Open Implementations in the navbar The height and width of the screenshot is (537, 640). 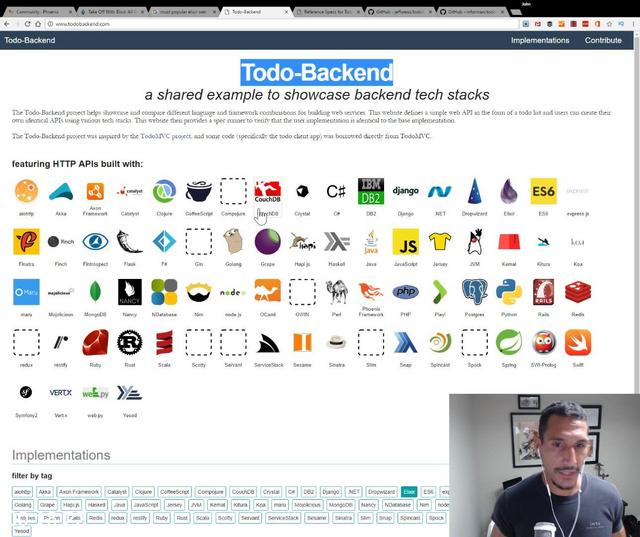[x=540, y=40]
